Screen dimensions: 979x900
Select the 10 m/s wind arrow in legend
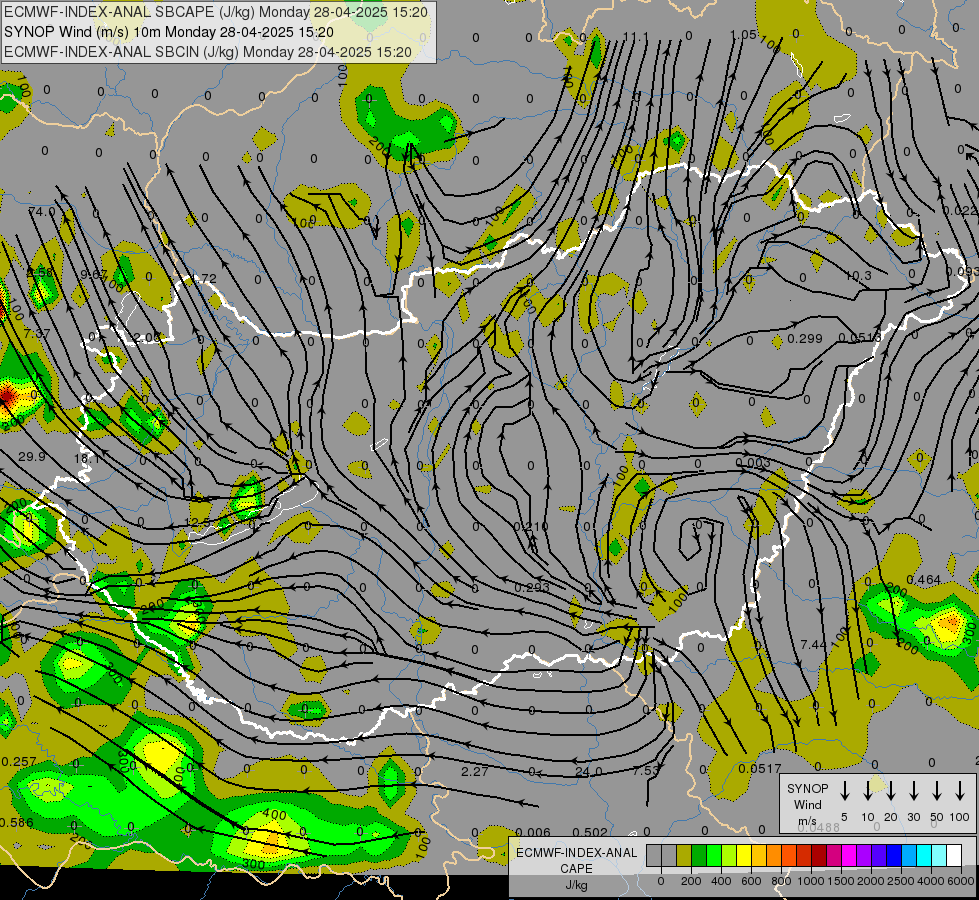[867, 790]
